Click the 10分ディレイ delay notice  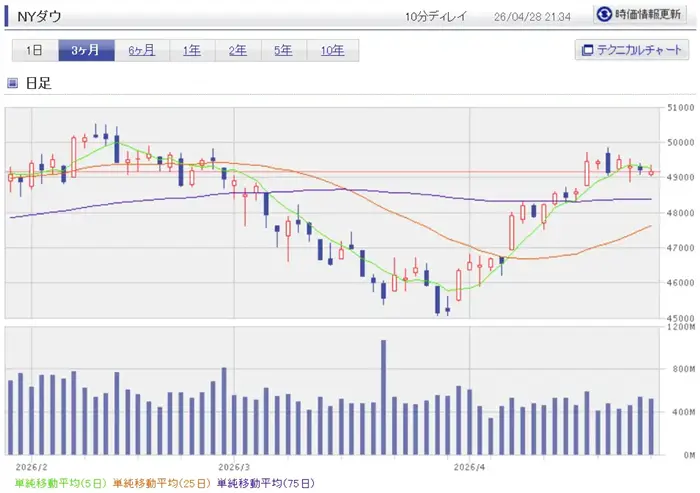(437, 17)
